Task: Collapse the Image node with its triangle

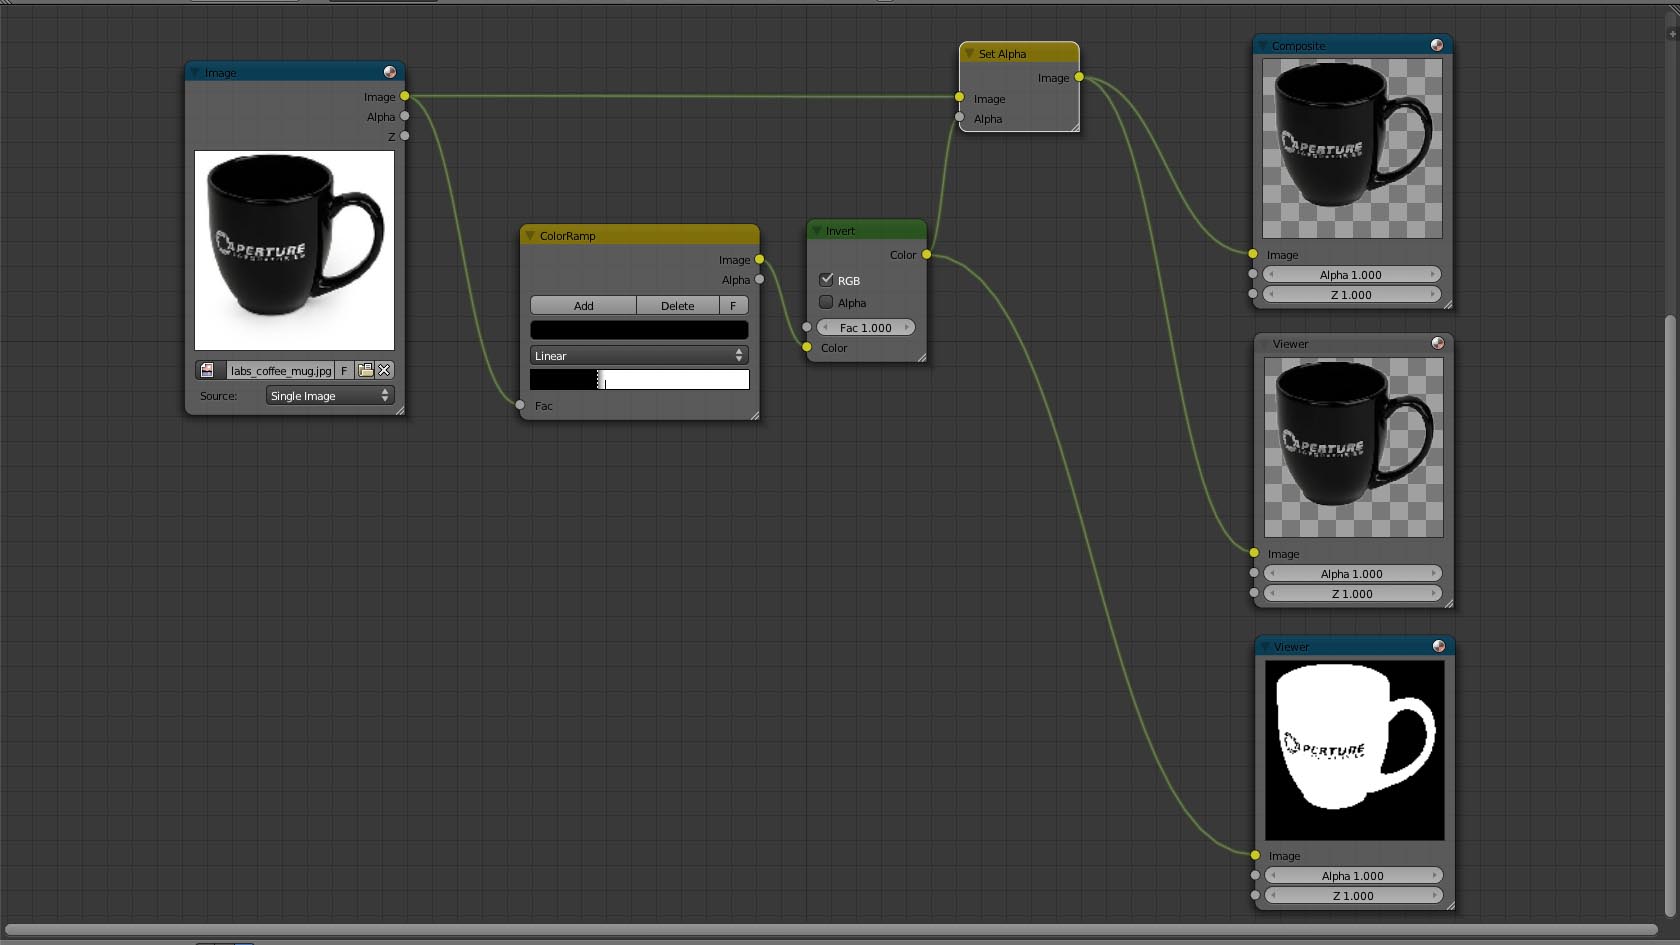Action: point(195,73)
